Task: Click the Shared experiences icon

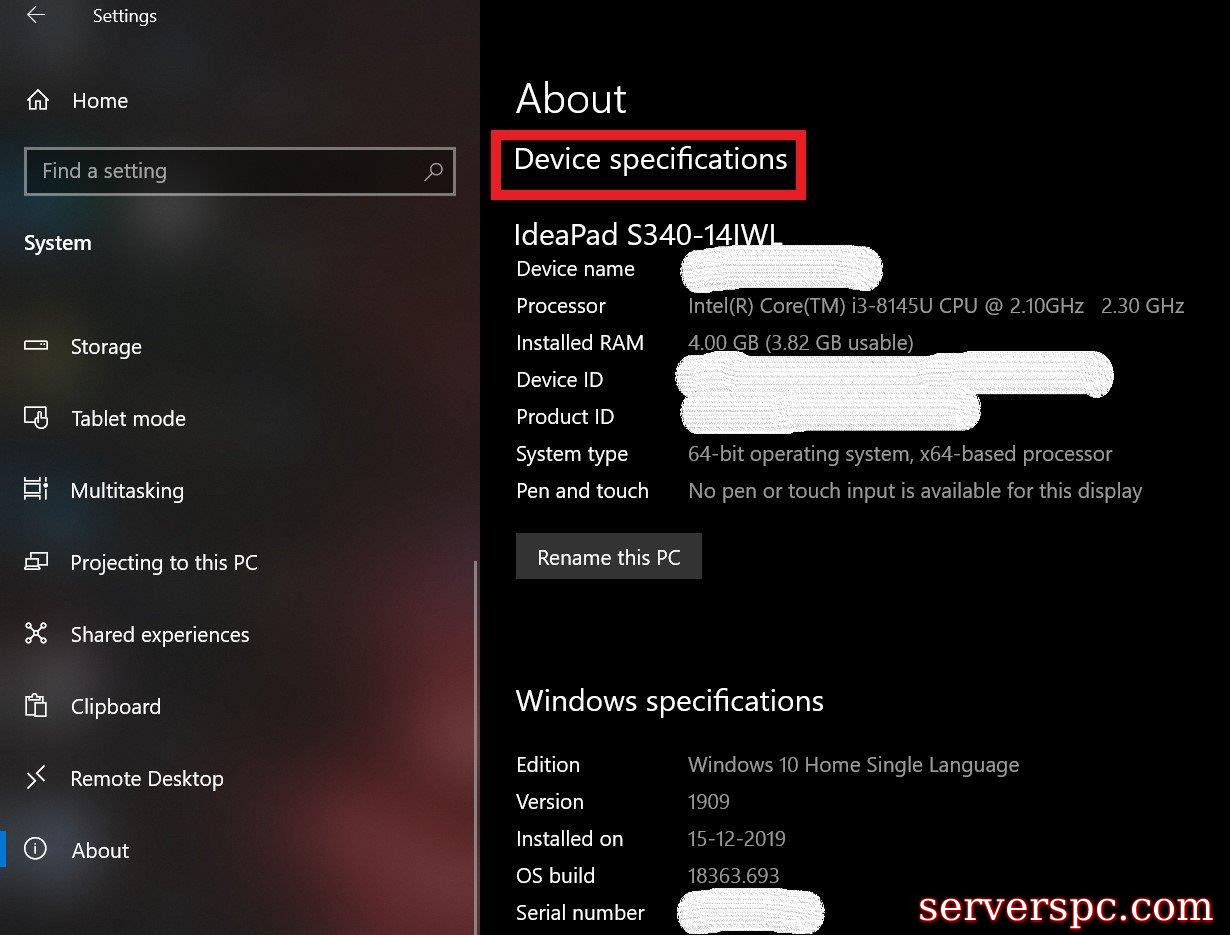Action: tap(36, 634)
